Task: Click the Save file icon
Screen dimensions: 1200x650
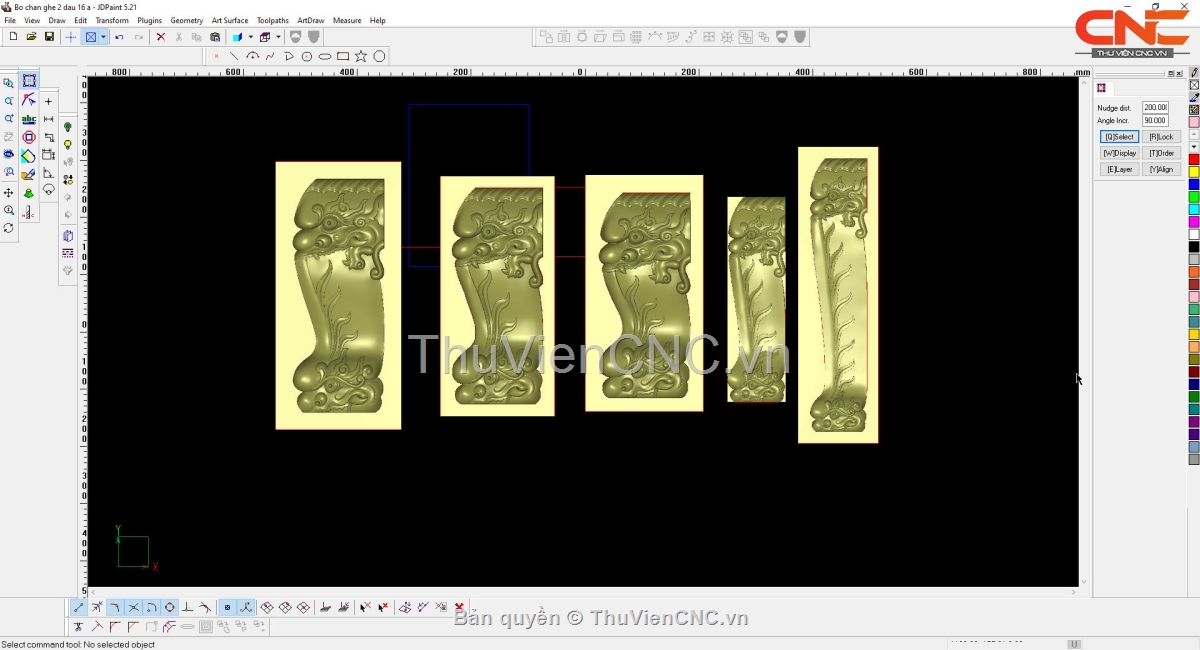Action: click(x=49, y=37)
